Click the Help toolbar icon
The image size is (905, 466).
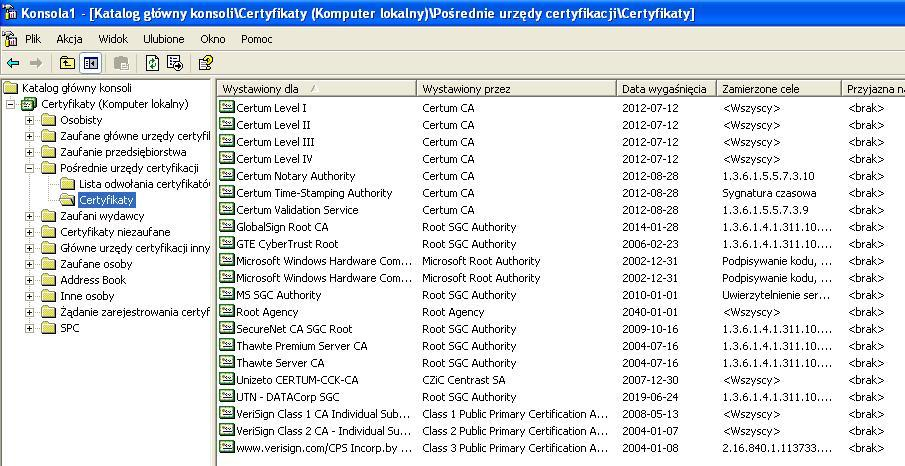(x=206, y=63)
